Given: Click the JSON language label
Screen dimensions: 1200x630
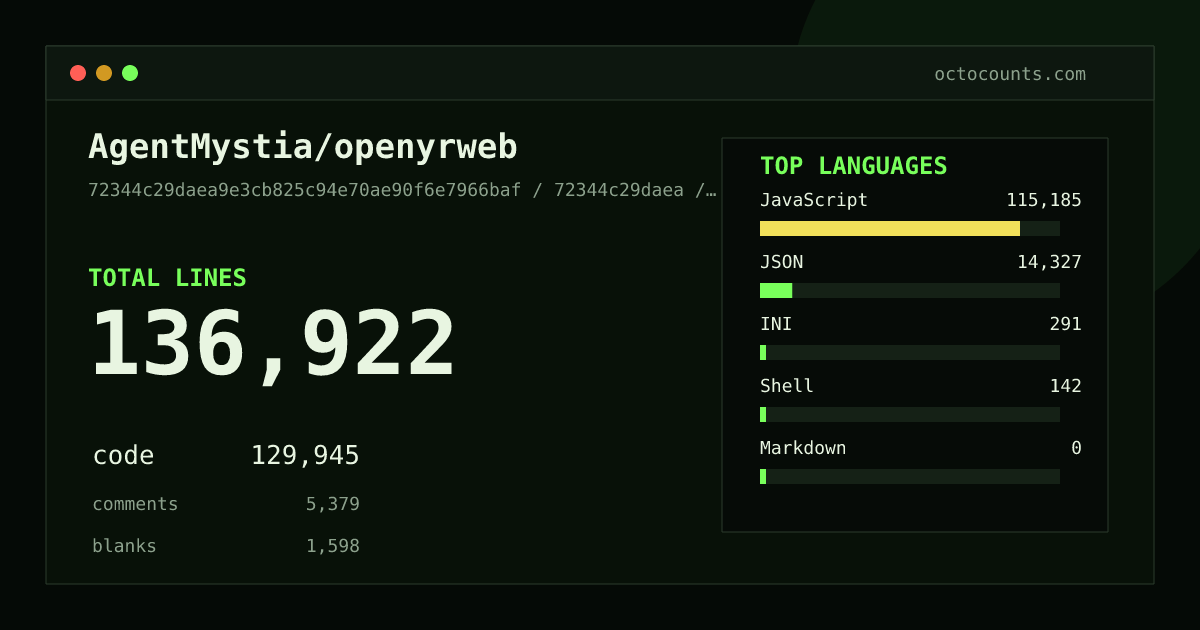Looking at the screenshot, I should pyautogui.click(x=781, y=262).
